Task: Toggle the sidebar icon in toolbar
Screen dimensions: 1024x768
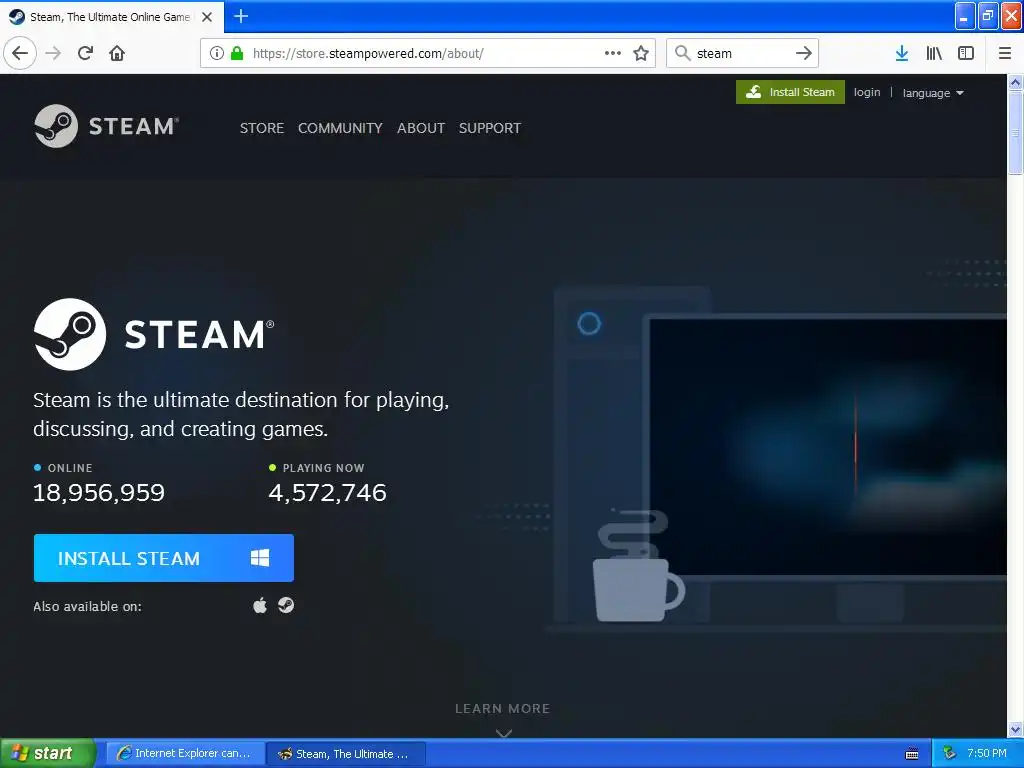Action: click(966, 53)
